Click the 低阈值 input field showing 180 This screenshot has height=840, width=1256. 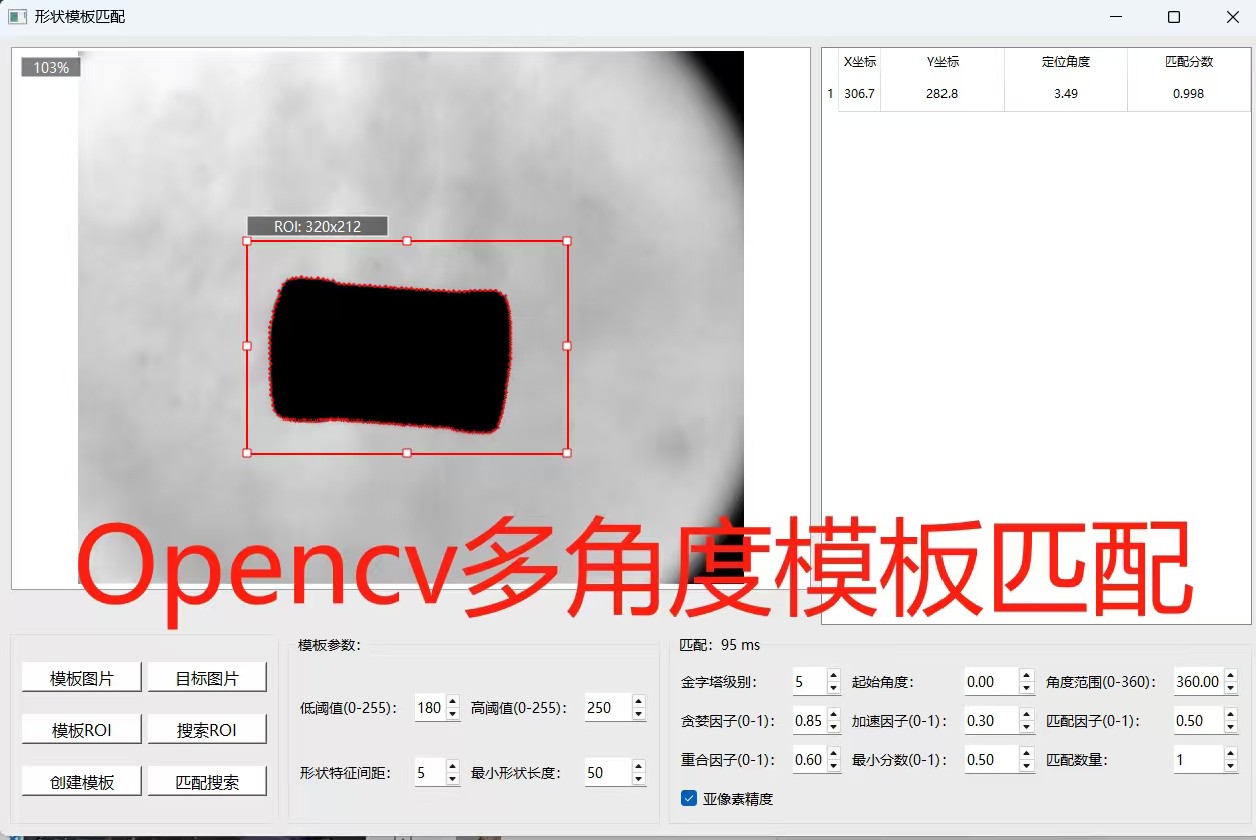pyautogui.click(x=430, y=708)
